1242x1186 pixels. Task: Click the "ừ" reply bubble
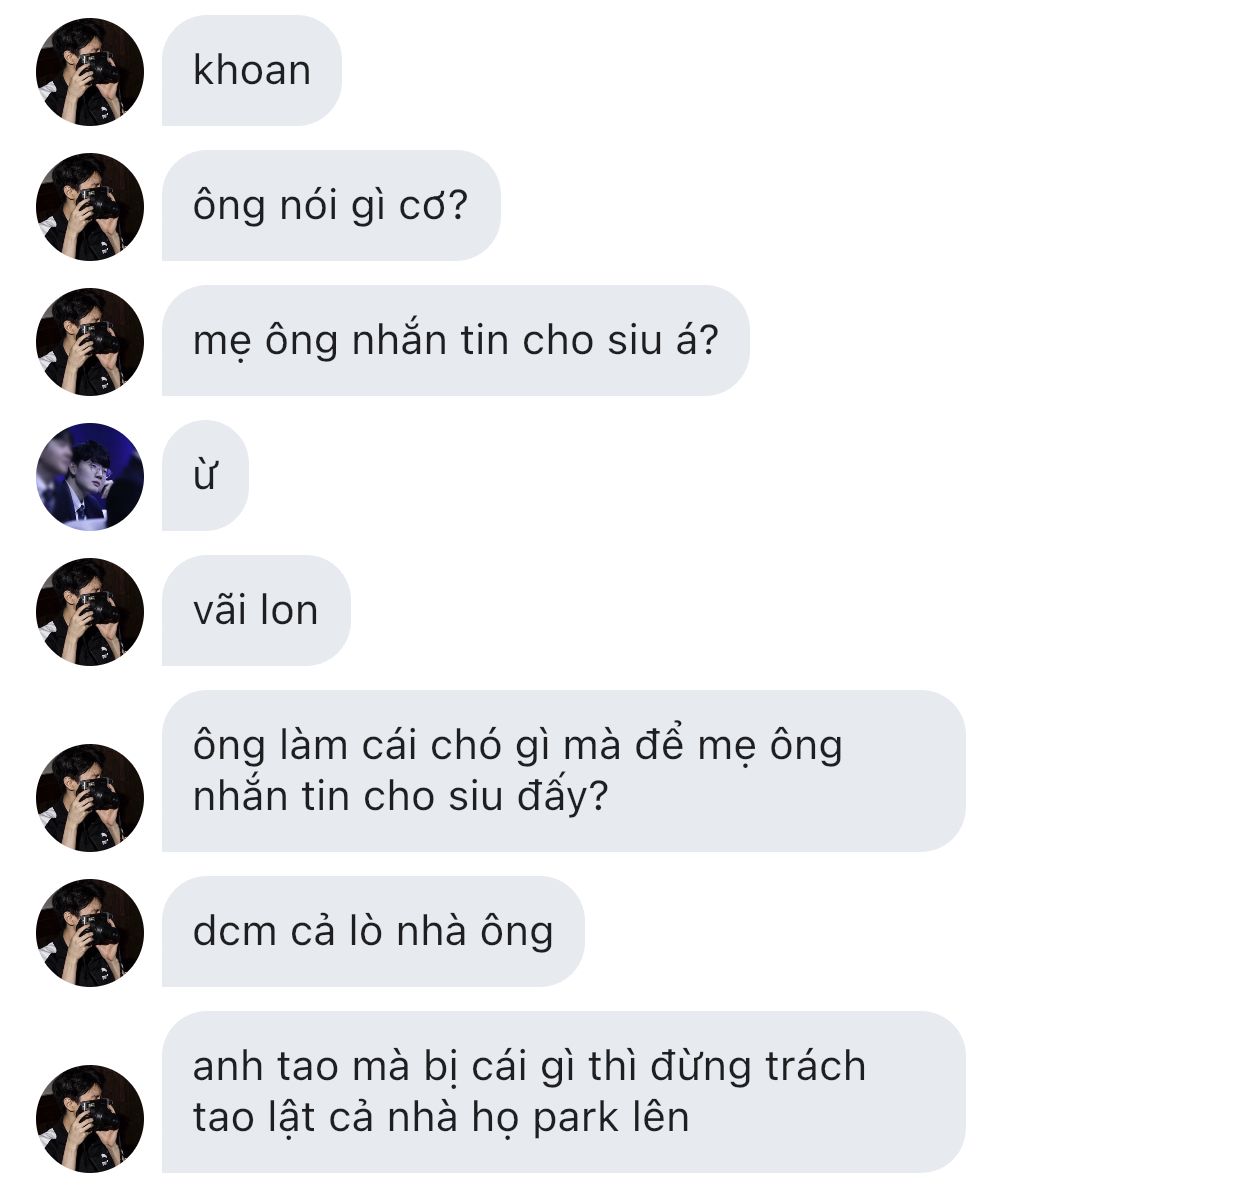(205, 476)
